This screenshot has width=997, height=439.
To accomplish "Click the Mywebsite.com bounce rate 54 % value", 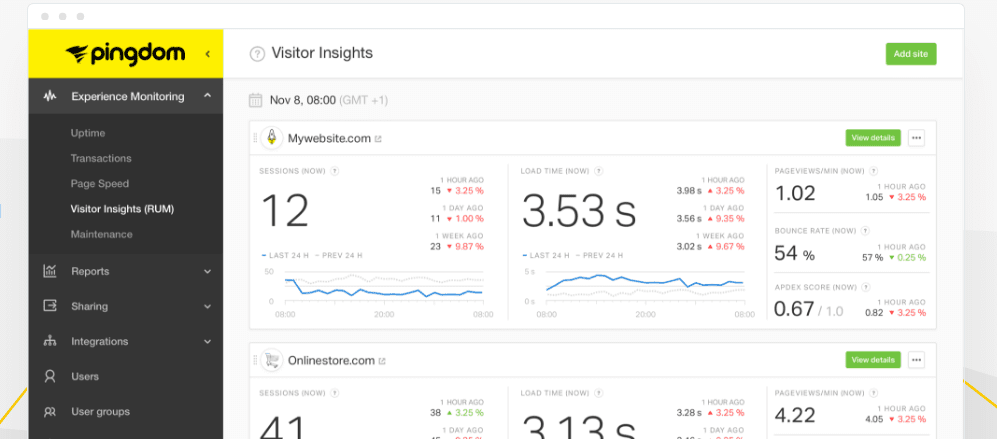I will click(x=794, y=254).
